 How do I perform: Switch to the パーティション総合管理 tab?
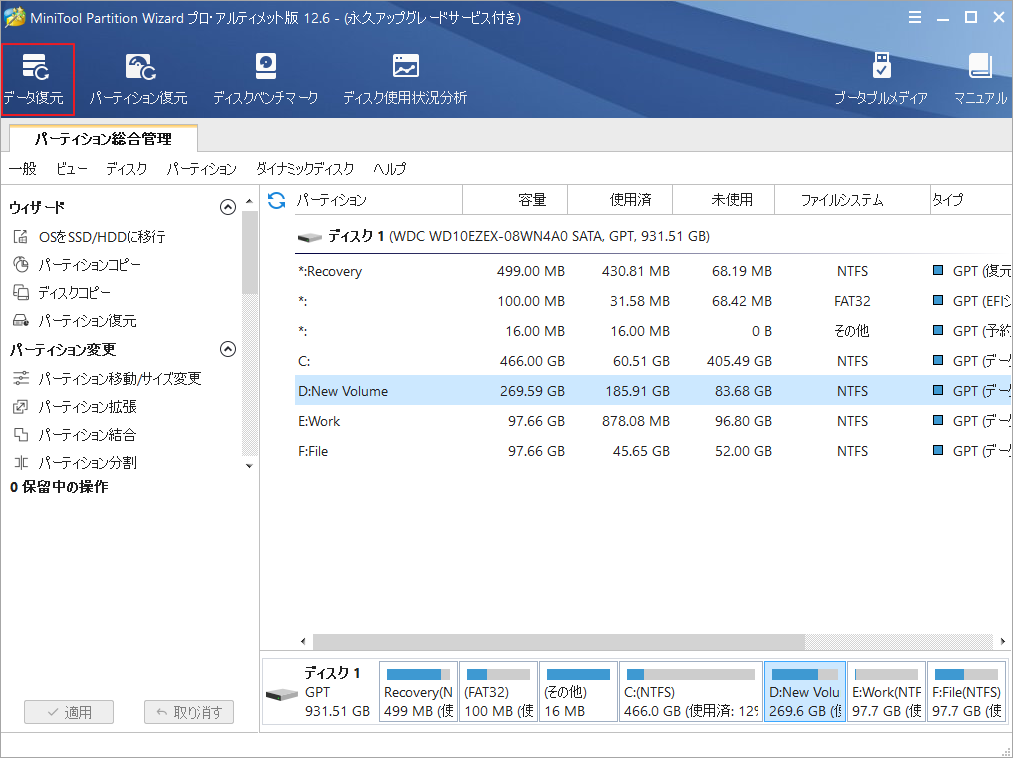102,140
